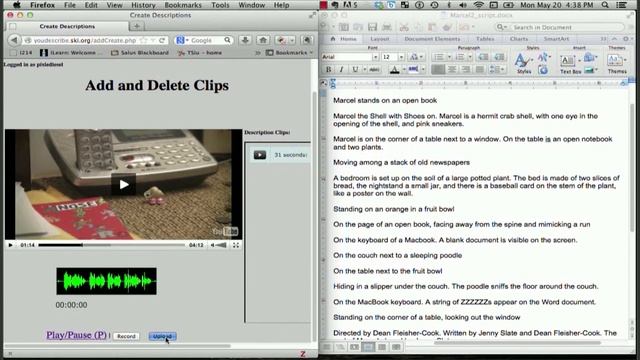The image size is (640, 360).
Task: Center align text in Word ribbon
Action: tap(452, 69)
